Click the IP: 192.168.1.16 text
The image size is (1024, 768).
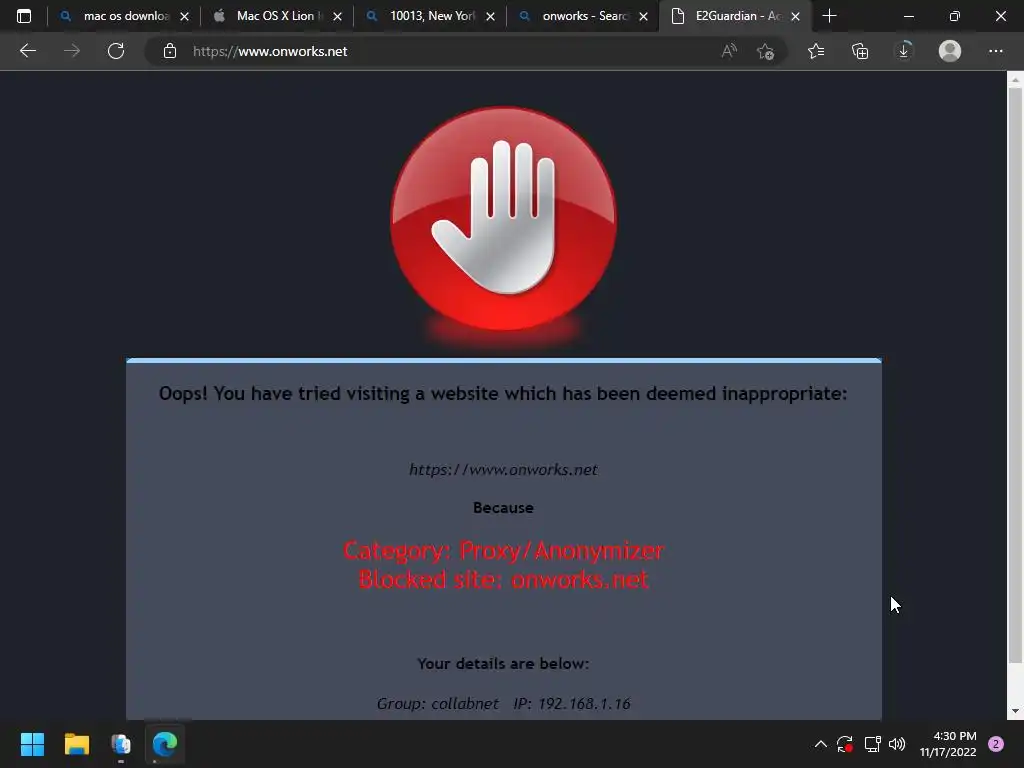tap(571, 703)
